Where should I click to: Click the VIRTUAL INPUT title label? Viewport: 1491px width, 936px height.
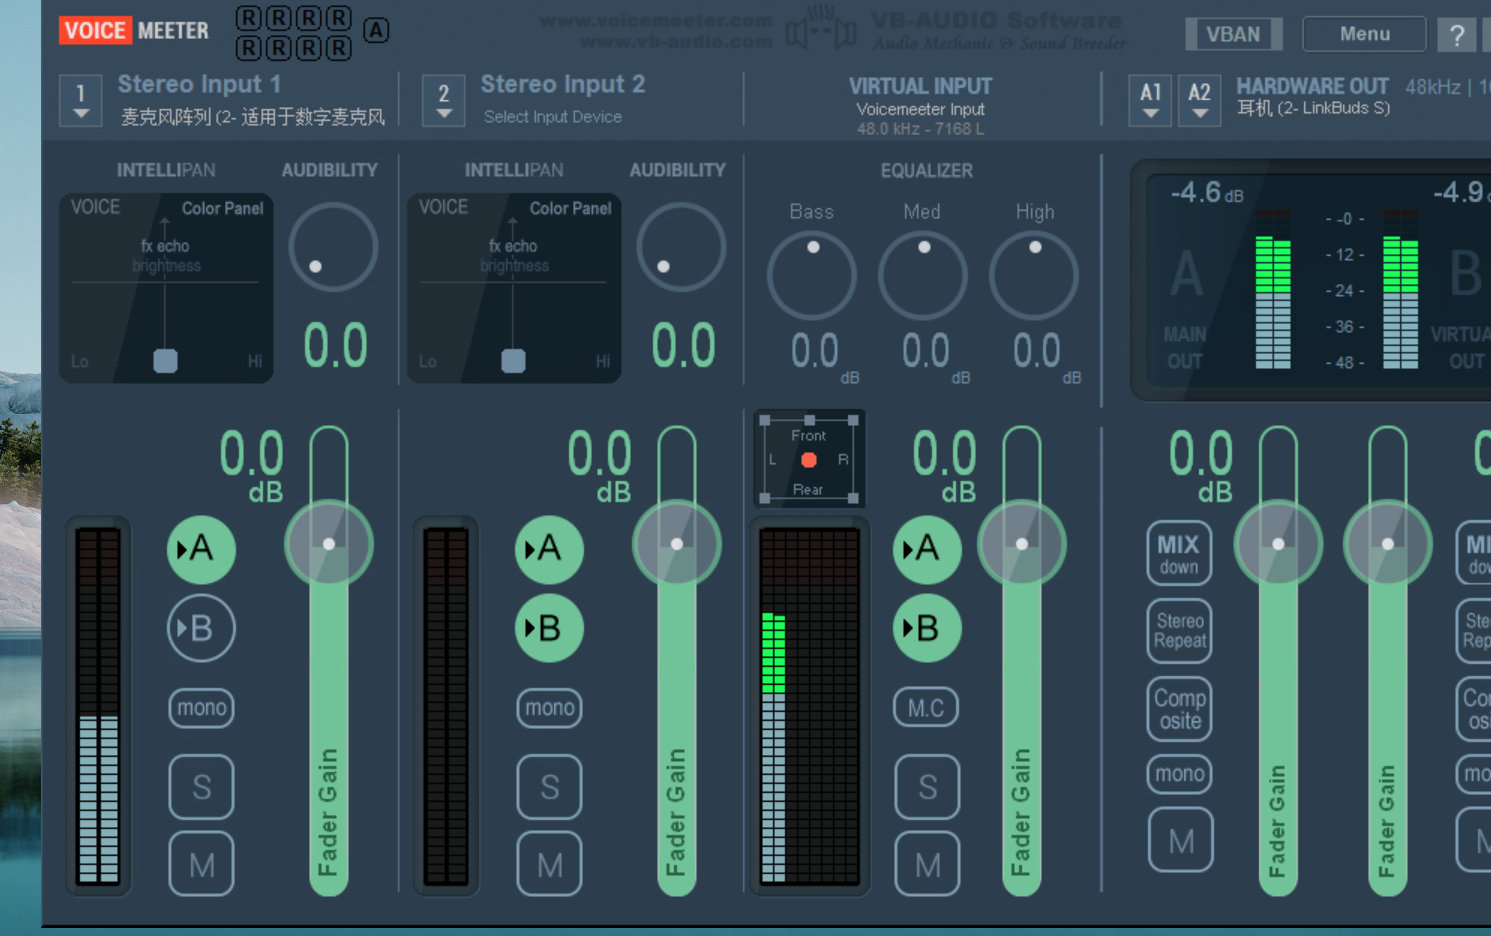[x=920, y=87]
